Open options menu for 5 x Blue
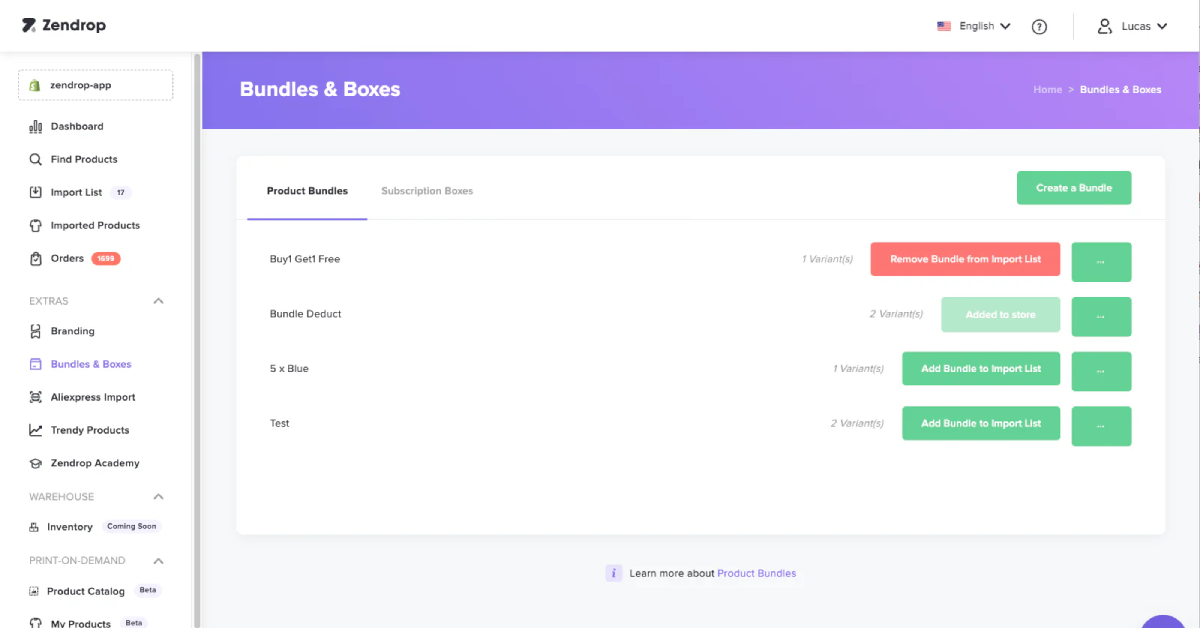 click(x=1101, y=372)
